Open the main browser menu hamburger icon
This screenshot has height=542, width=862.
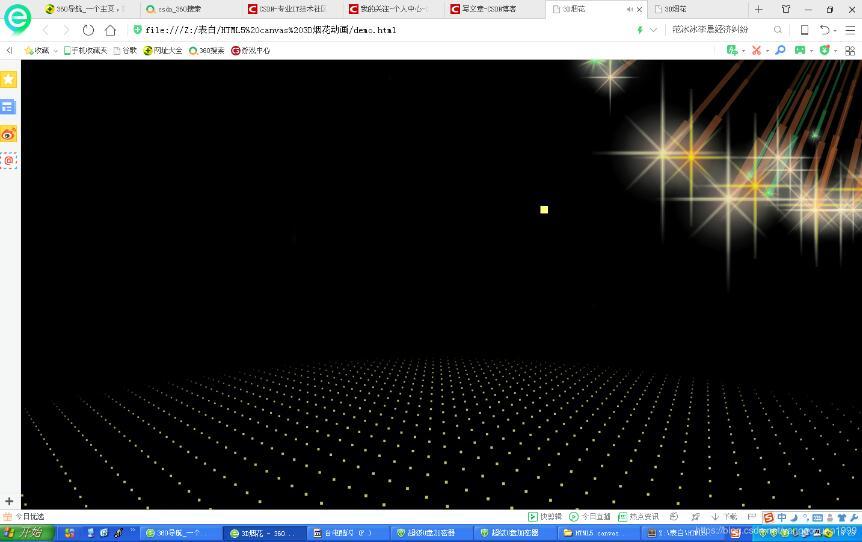(x=850, y=30)
